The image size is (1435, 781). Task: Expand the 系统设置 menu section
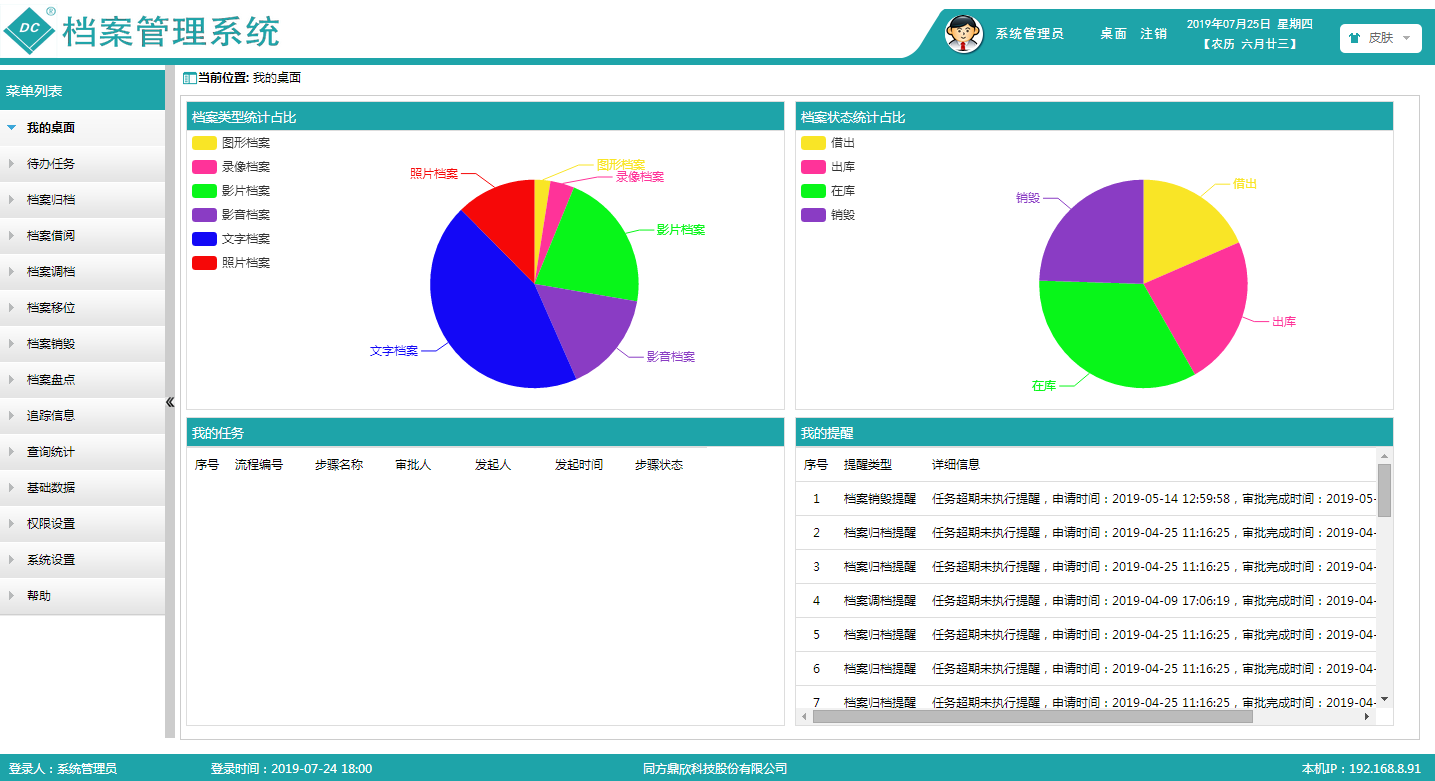pyautogui.click(x=51, y=560)
